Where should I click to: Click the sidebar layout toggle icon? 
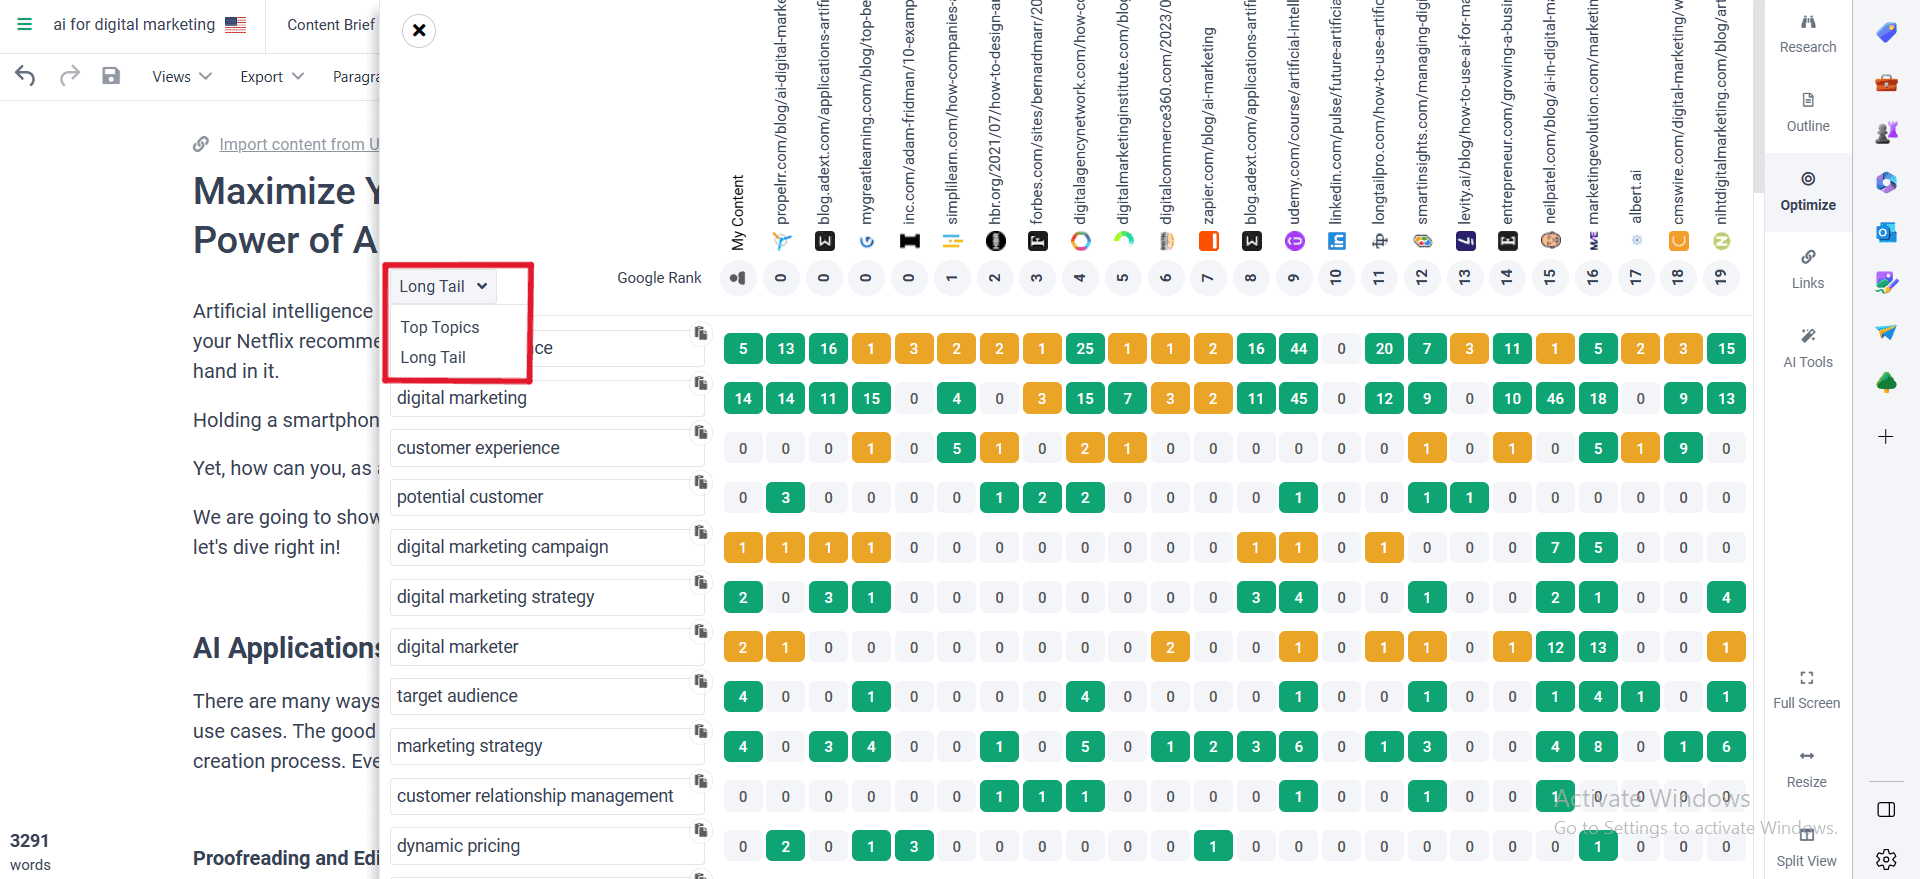[x=1886, y=810]
